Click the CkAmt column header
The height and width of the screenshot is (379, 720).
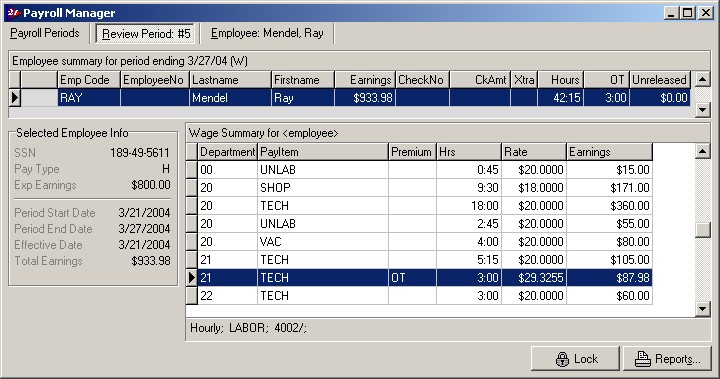[x=479, y=79]
